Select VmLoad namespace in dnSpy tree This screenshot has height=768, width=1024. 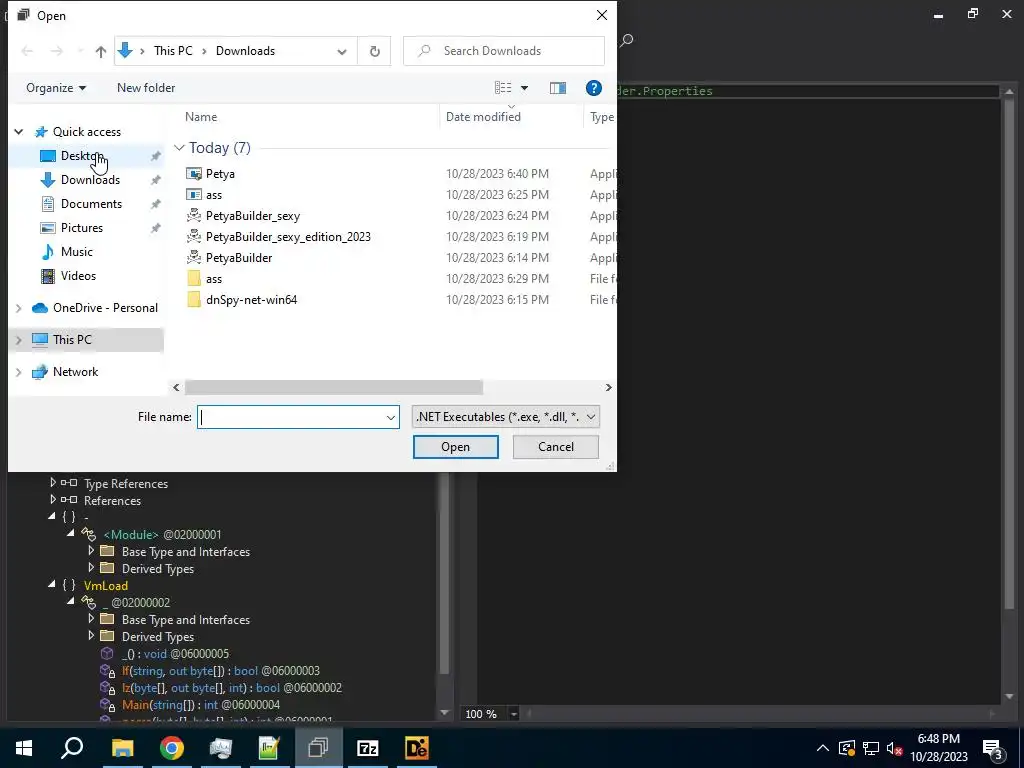106,586
